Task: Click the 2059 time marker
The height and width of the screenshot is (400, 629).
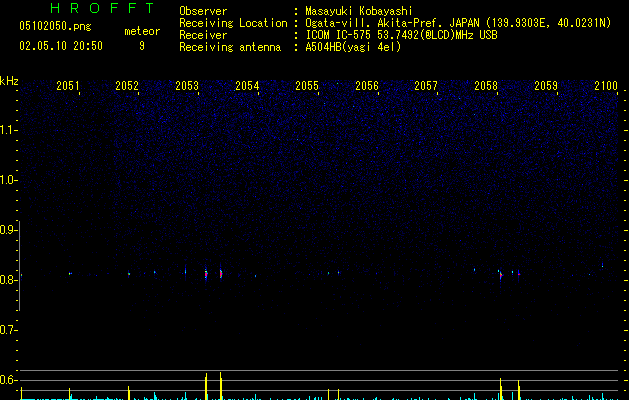Action: 546,86
